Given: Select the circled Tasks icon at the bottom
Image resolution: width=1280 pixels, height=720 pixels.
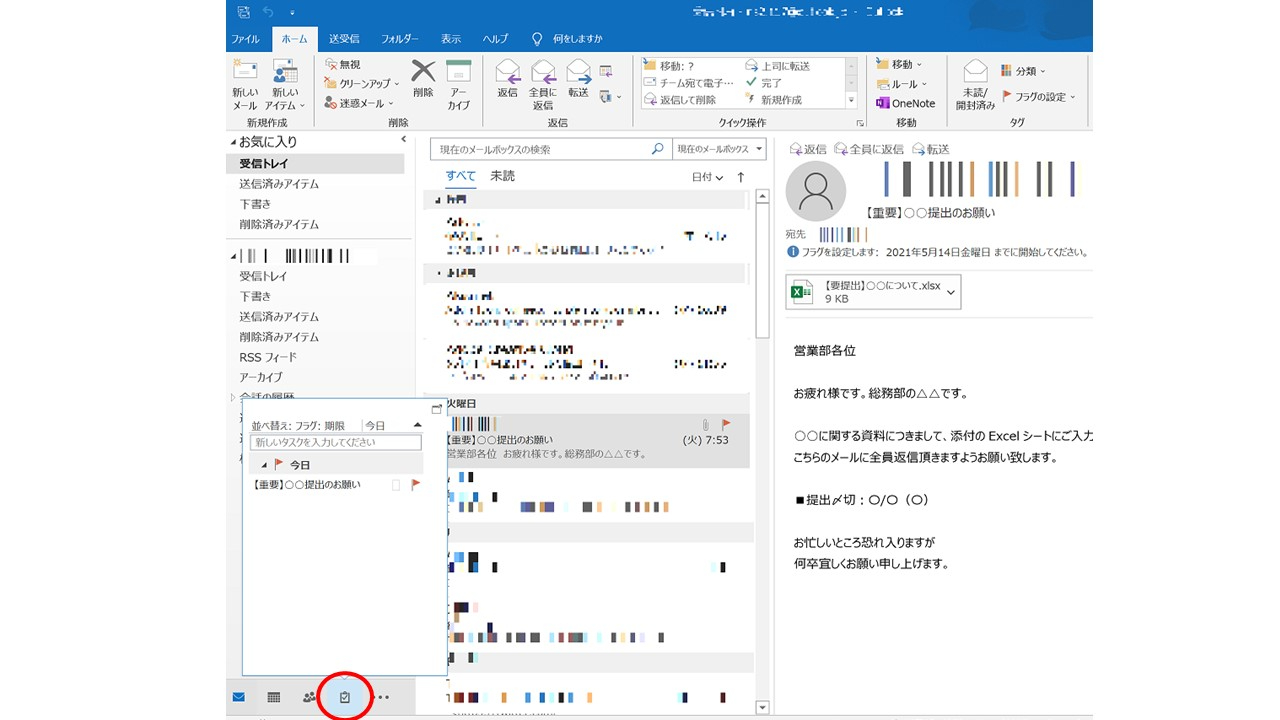Looking at the screenshot, I should (344, 697).
